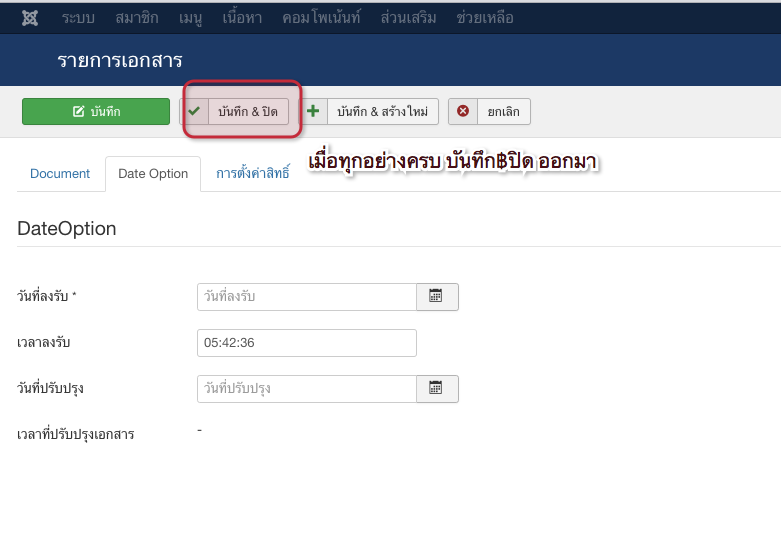Open the ส่วนเสริม menu
781x544 pixels.
pos(408,18)
